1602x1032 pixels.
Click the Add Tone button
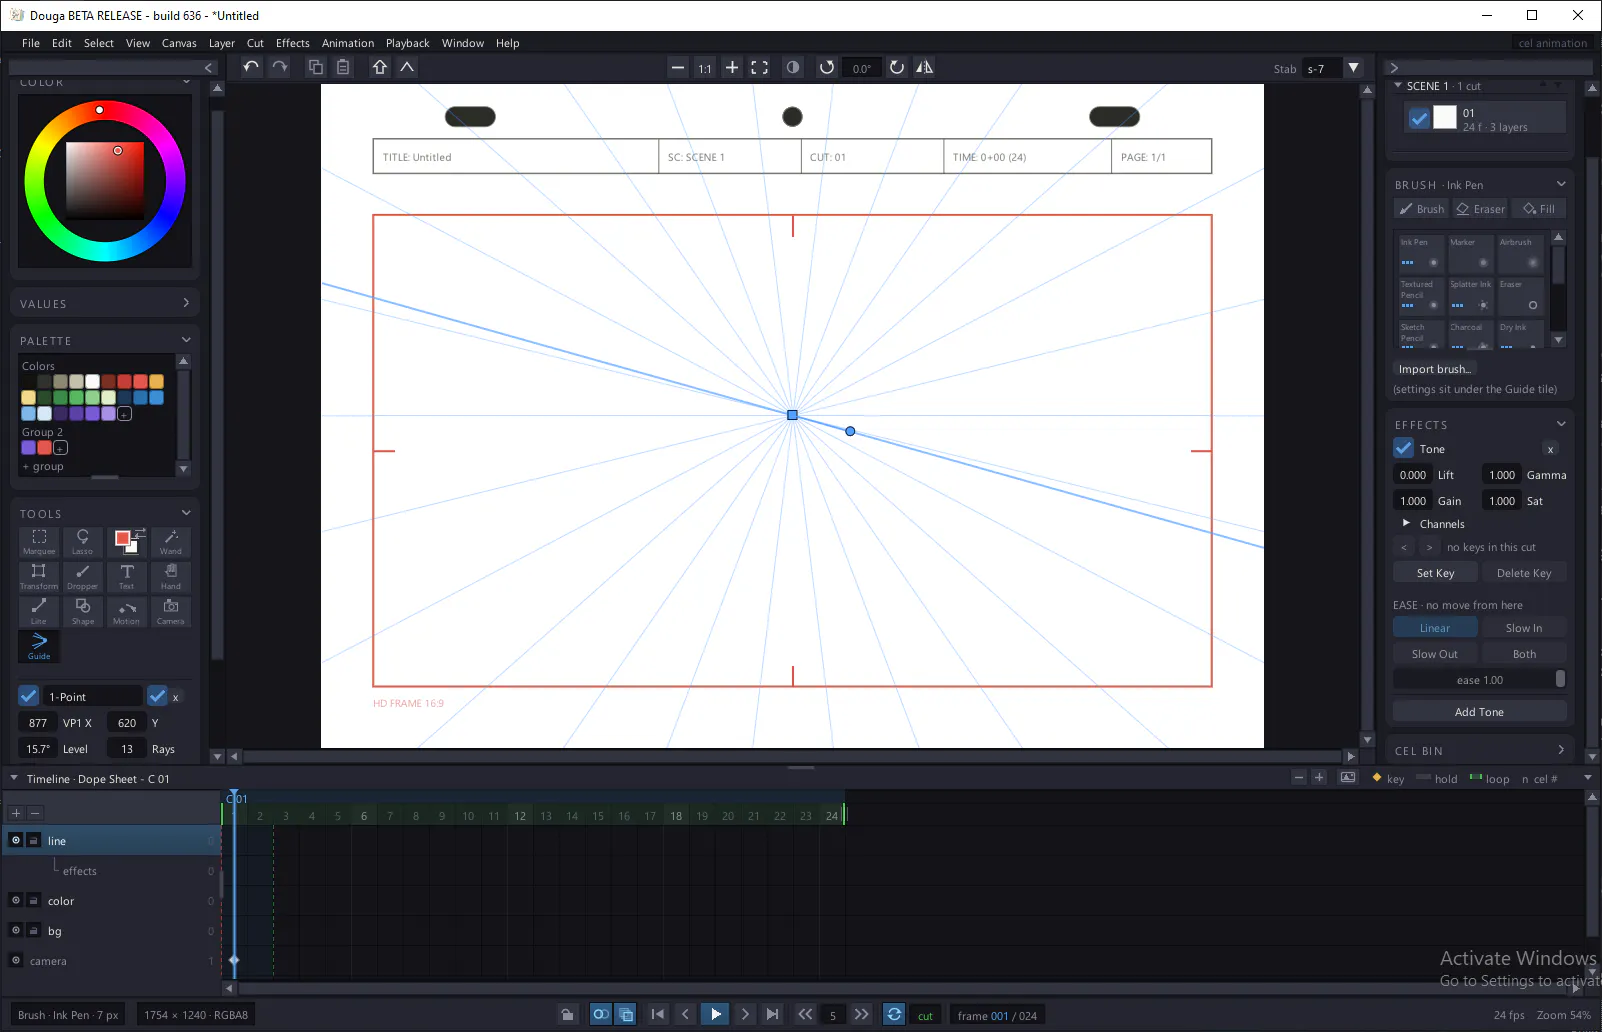[x=1479, y=712]
